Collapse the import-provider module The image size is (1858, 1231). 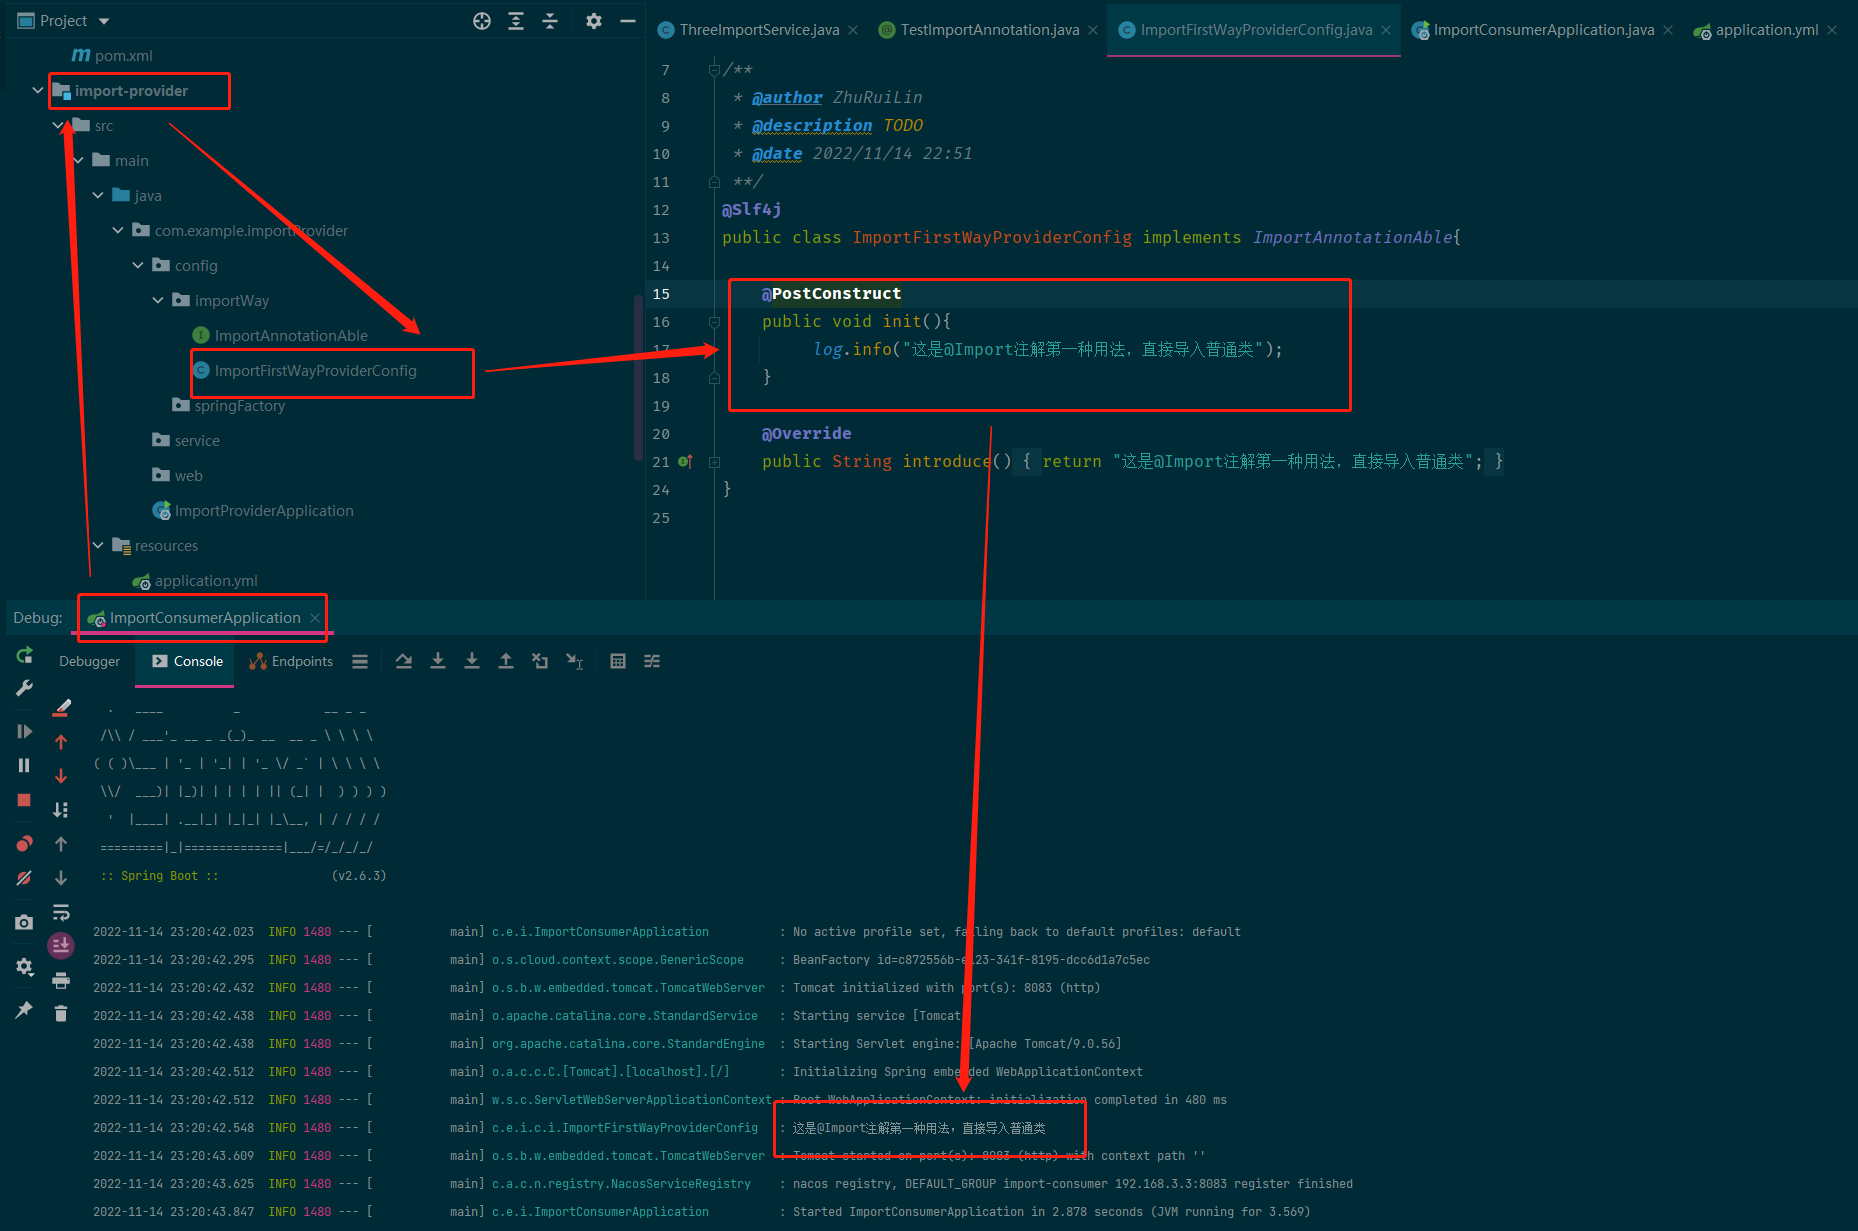(38, 91)
